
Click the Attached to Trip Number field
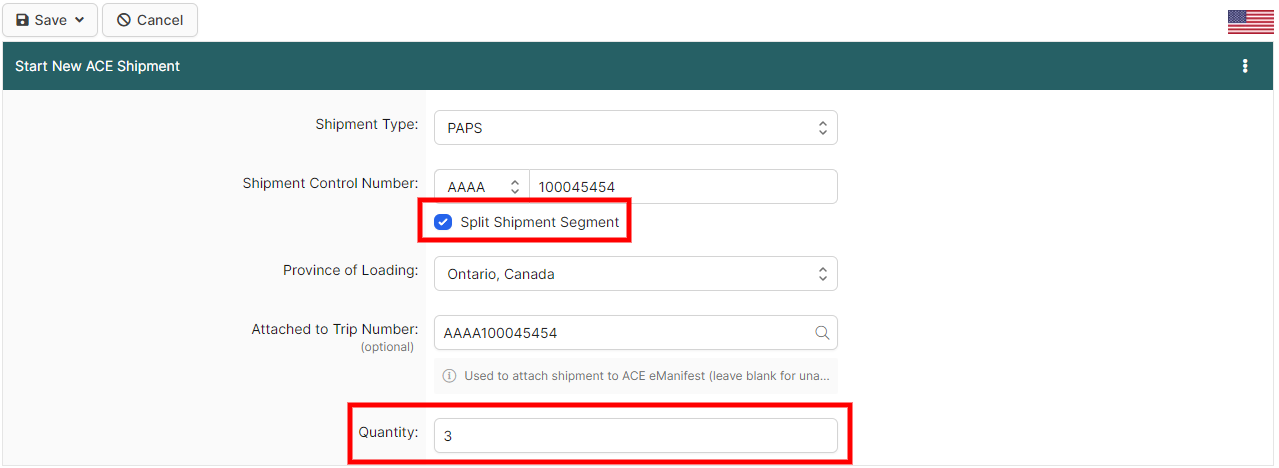point(620,333)
